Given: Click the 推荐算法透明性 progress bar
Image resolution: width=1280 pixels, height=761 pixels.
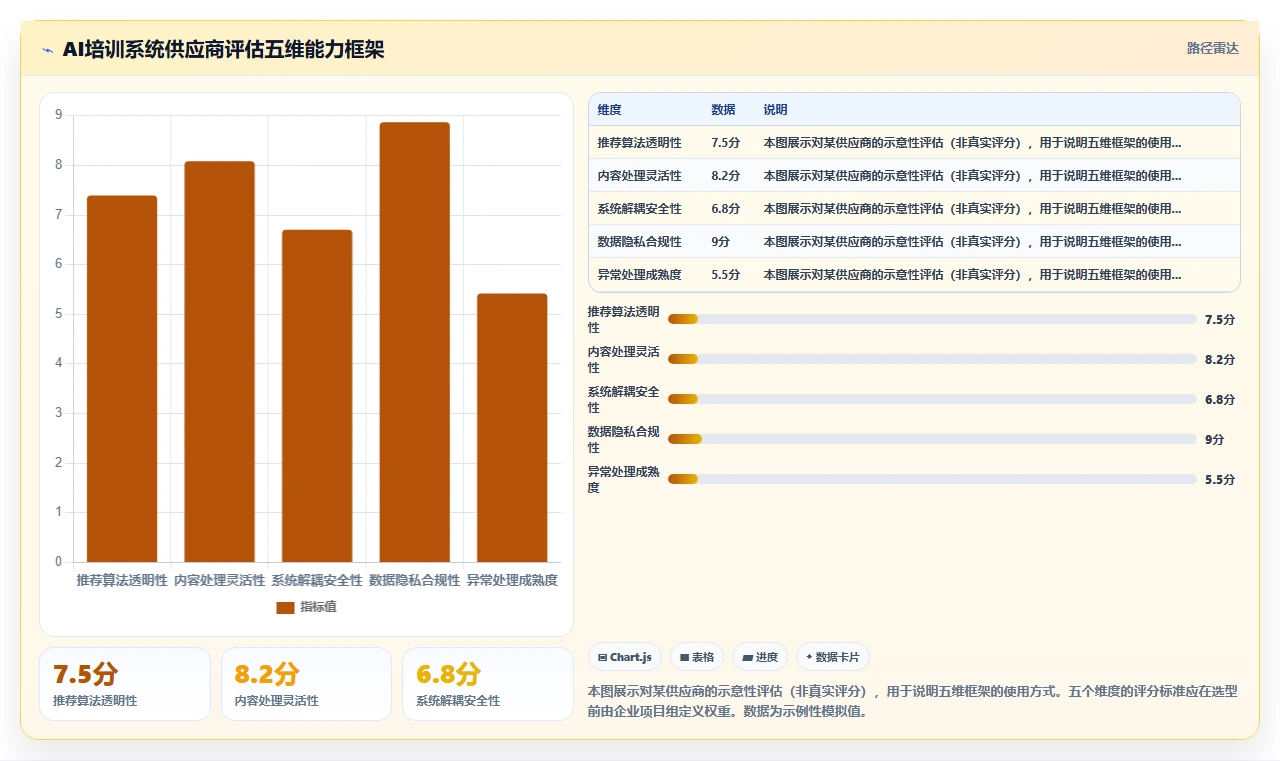Looking at the screenshot, I should (x=932, y=319).
